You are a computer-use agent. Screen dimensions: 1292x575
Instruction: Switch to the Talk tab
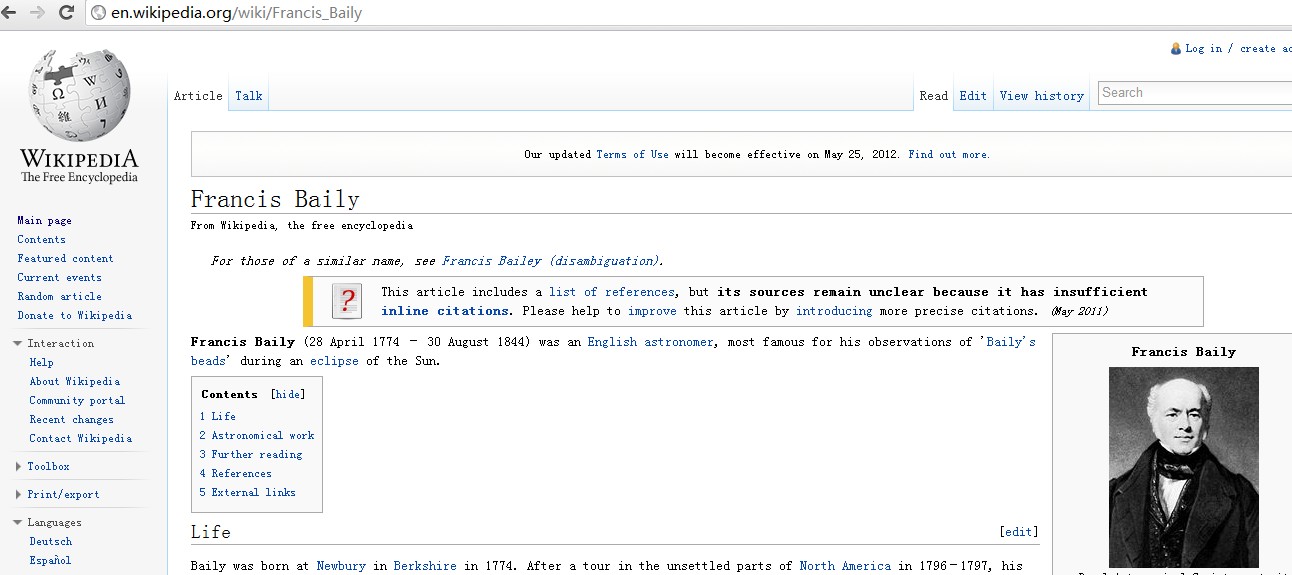(249, 96)
